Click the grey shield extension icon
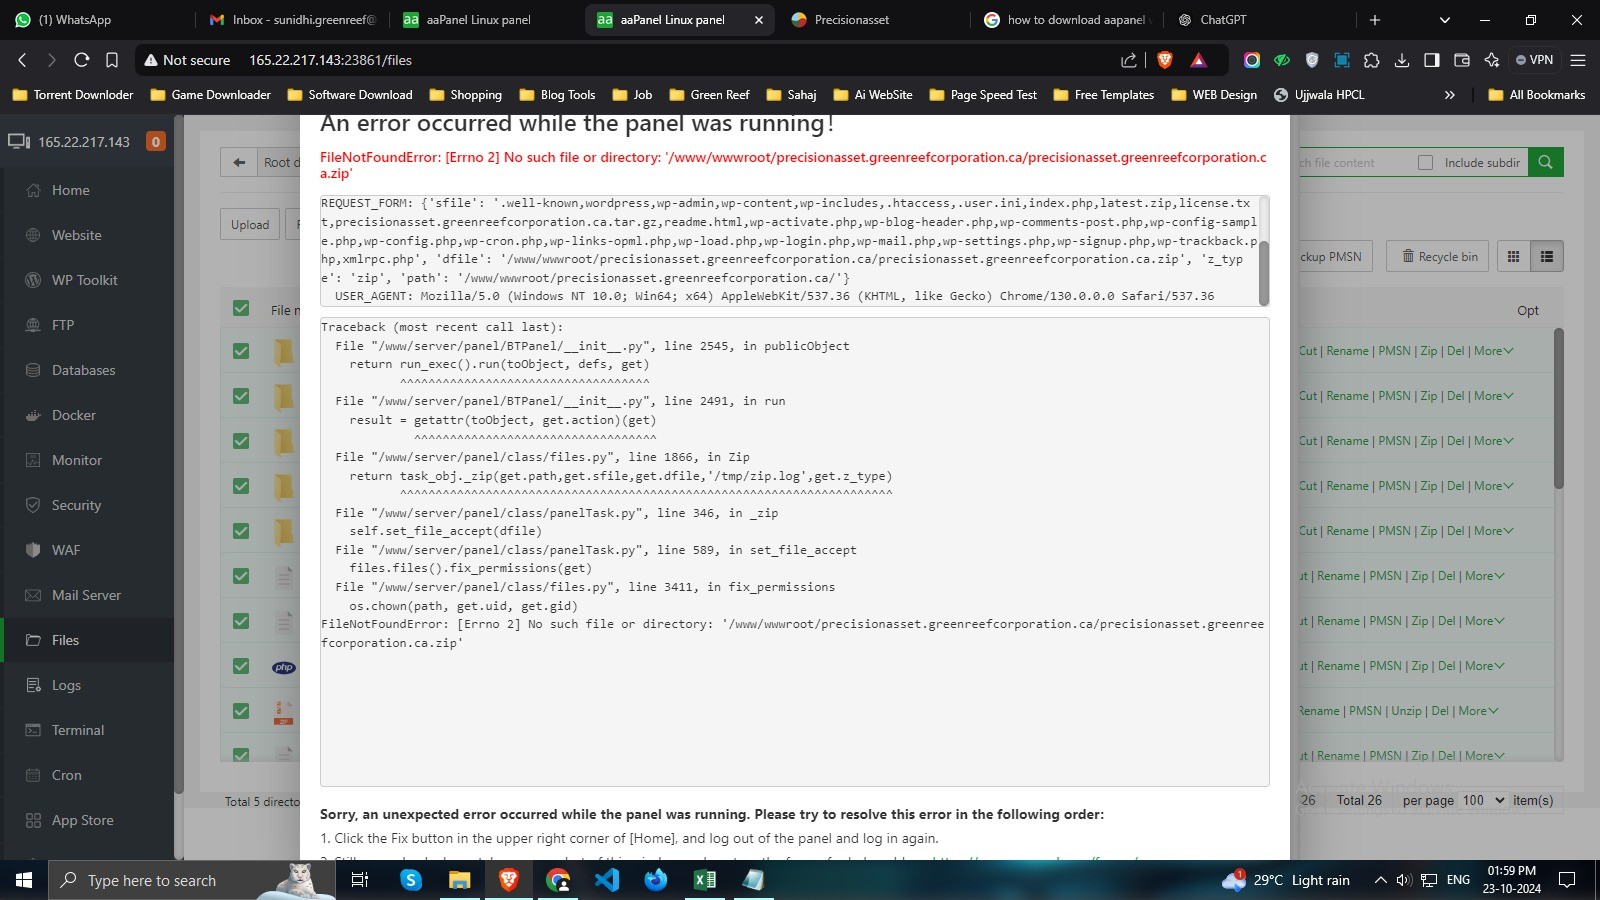The width and height of the screenshot is (1600, 900). [x=1312, y=60]
